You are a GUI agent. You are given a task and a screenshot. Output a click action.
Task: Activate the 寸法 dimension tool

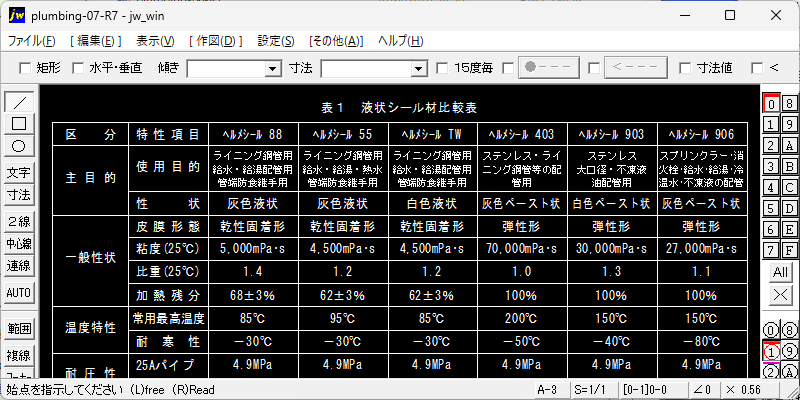click(x=19, y=195)
